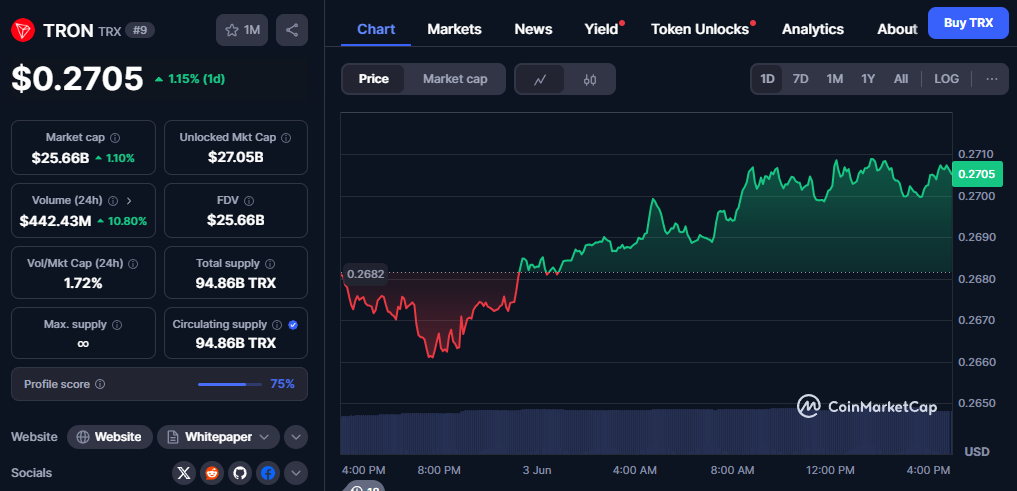Click info icon next to Max. supply

(x=117, y=324)
